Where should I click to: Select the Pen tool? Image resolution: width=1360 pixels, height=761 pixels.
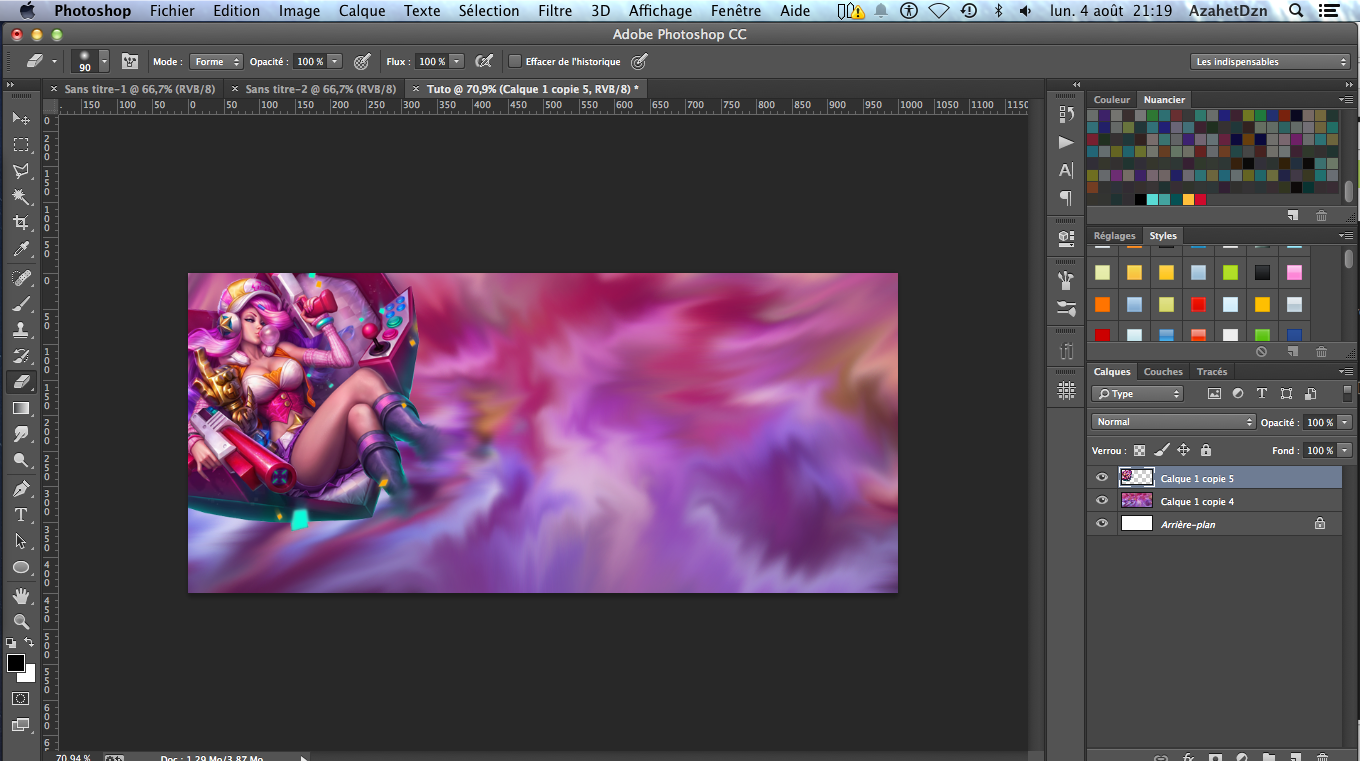(x=20, y=489)
